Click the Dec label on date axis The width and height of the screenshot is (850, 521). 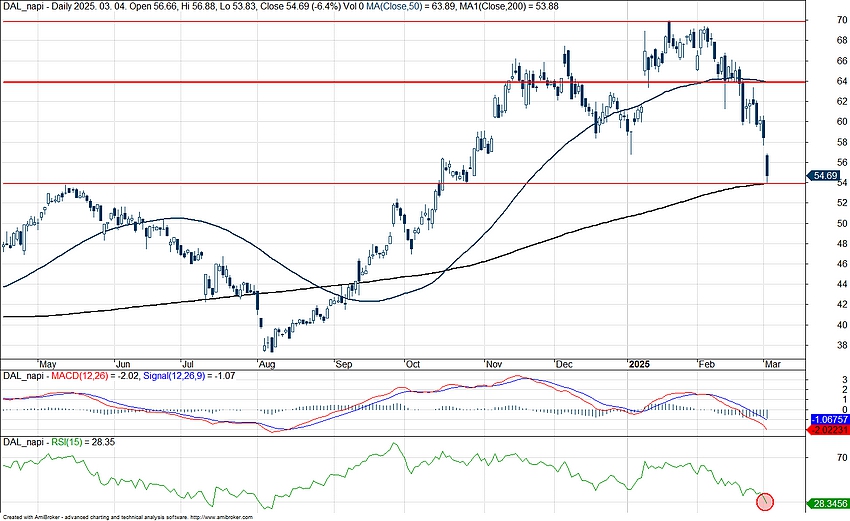tap(564, 364)
